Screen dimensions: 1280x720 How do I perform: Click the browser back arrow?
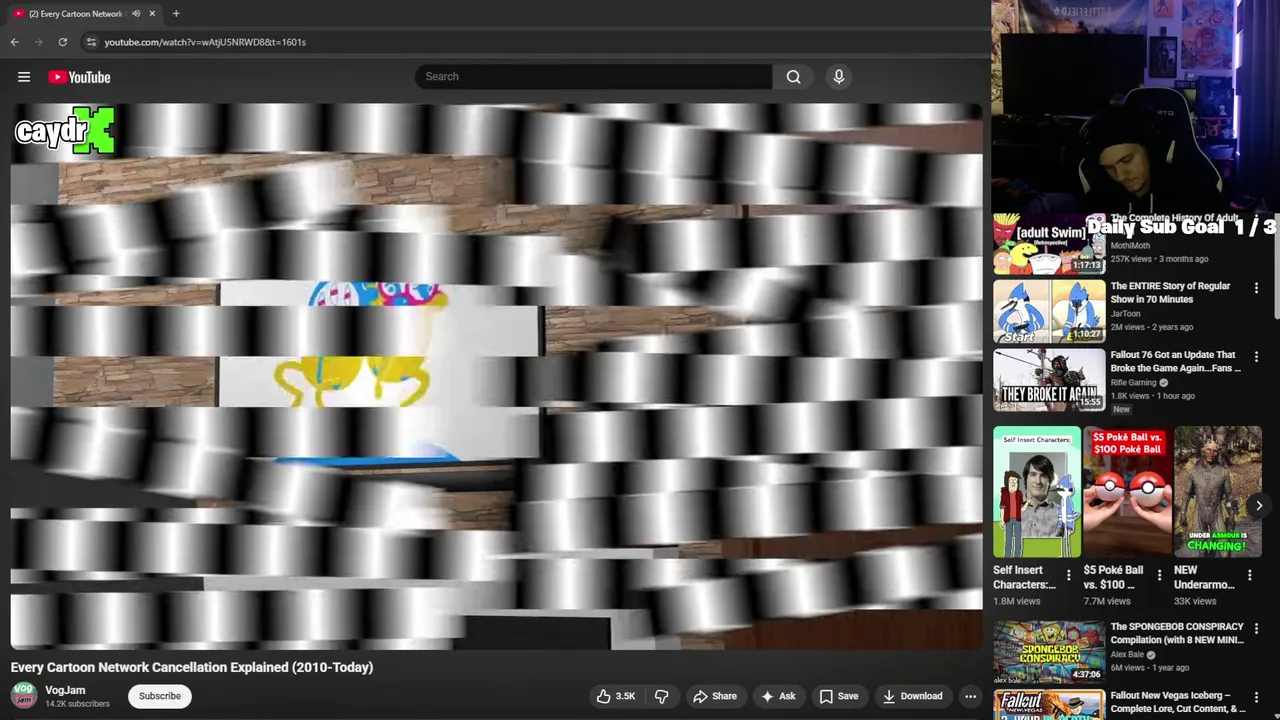click(x=14, y=42)
